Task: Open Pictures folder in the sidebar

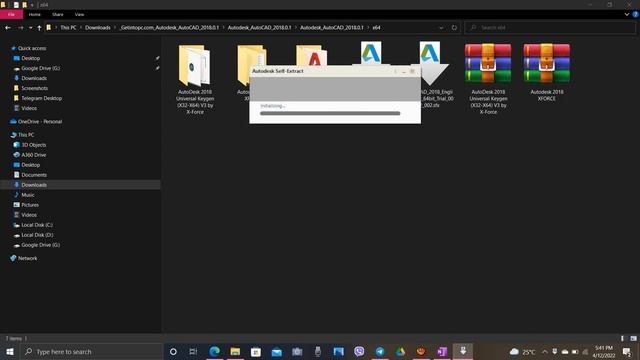Action: pos(30,205)
